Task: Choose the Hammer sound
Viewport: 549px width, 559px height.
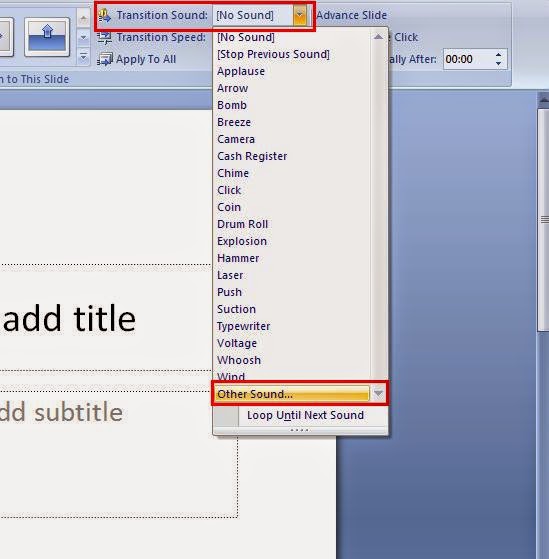Action: click(x=238, y=258)
